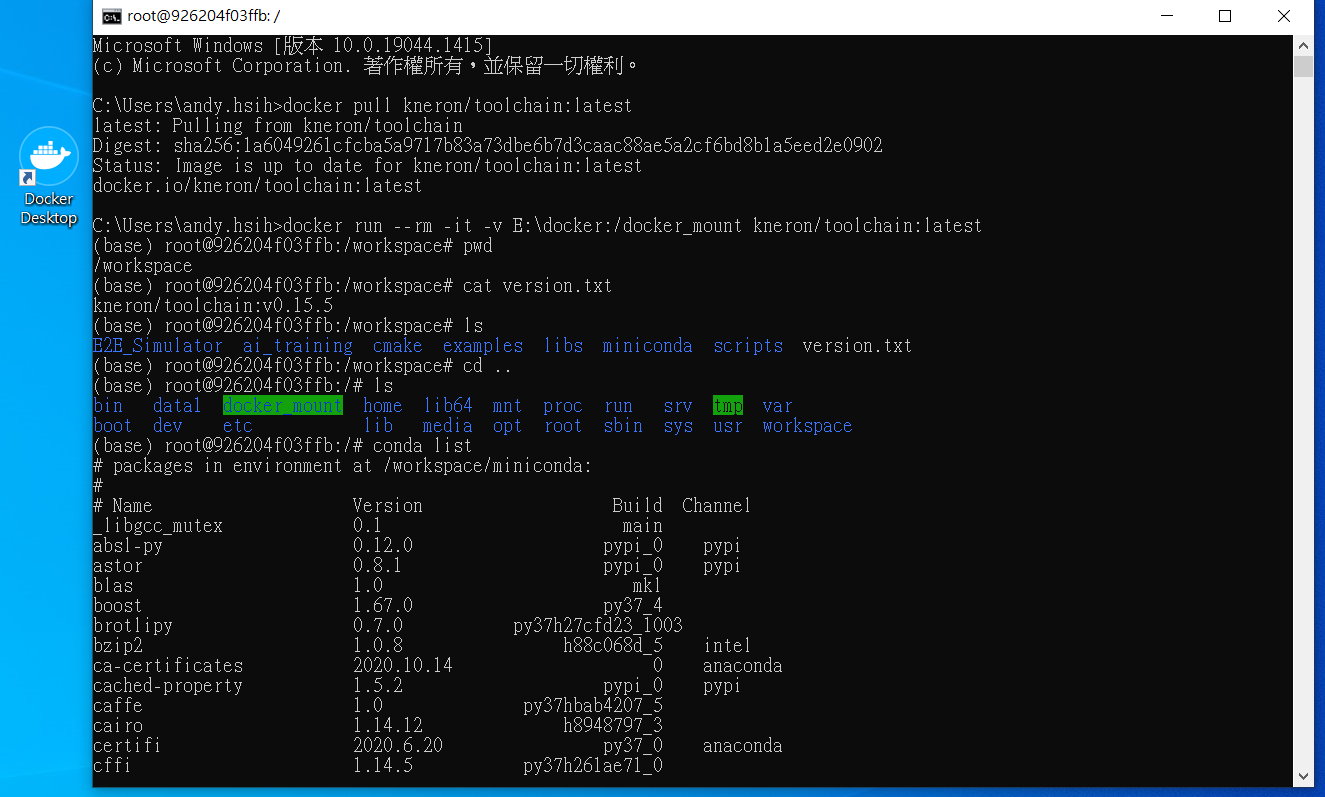This screenshot has width=1325, height=797.
Task: Click the 'E2E_Simulator' directory name
Action: pyautogui.click(x=158, y=345)
